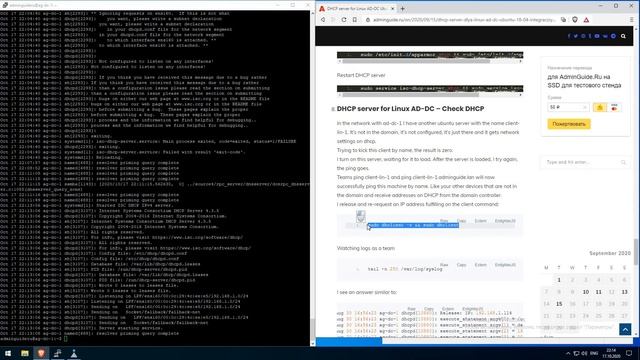
Task: Click the fifth taskbar application icon
Action: click(x=74, y=353)
